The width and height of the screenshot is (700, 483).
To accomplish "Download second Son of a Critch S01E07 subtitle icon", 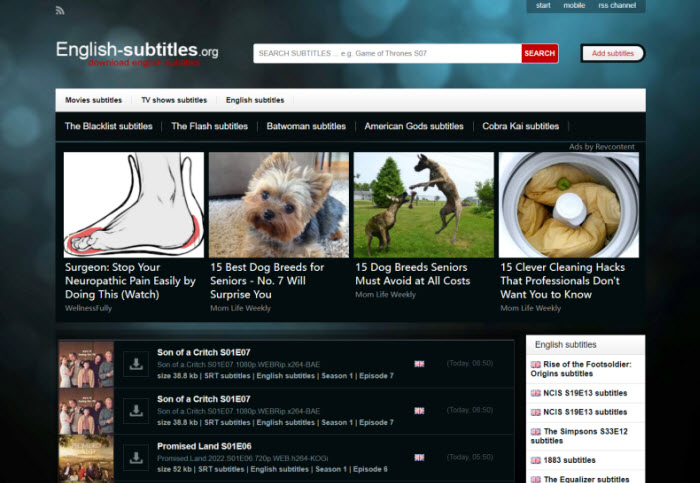I will (136, 411).
